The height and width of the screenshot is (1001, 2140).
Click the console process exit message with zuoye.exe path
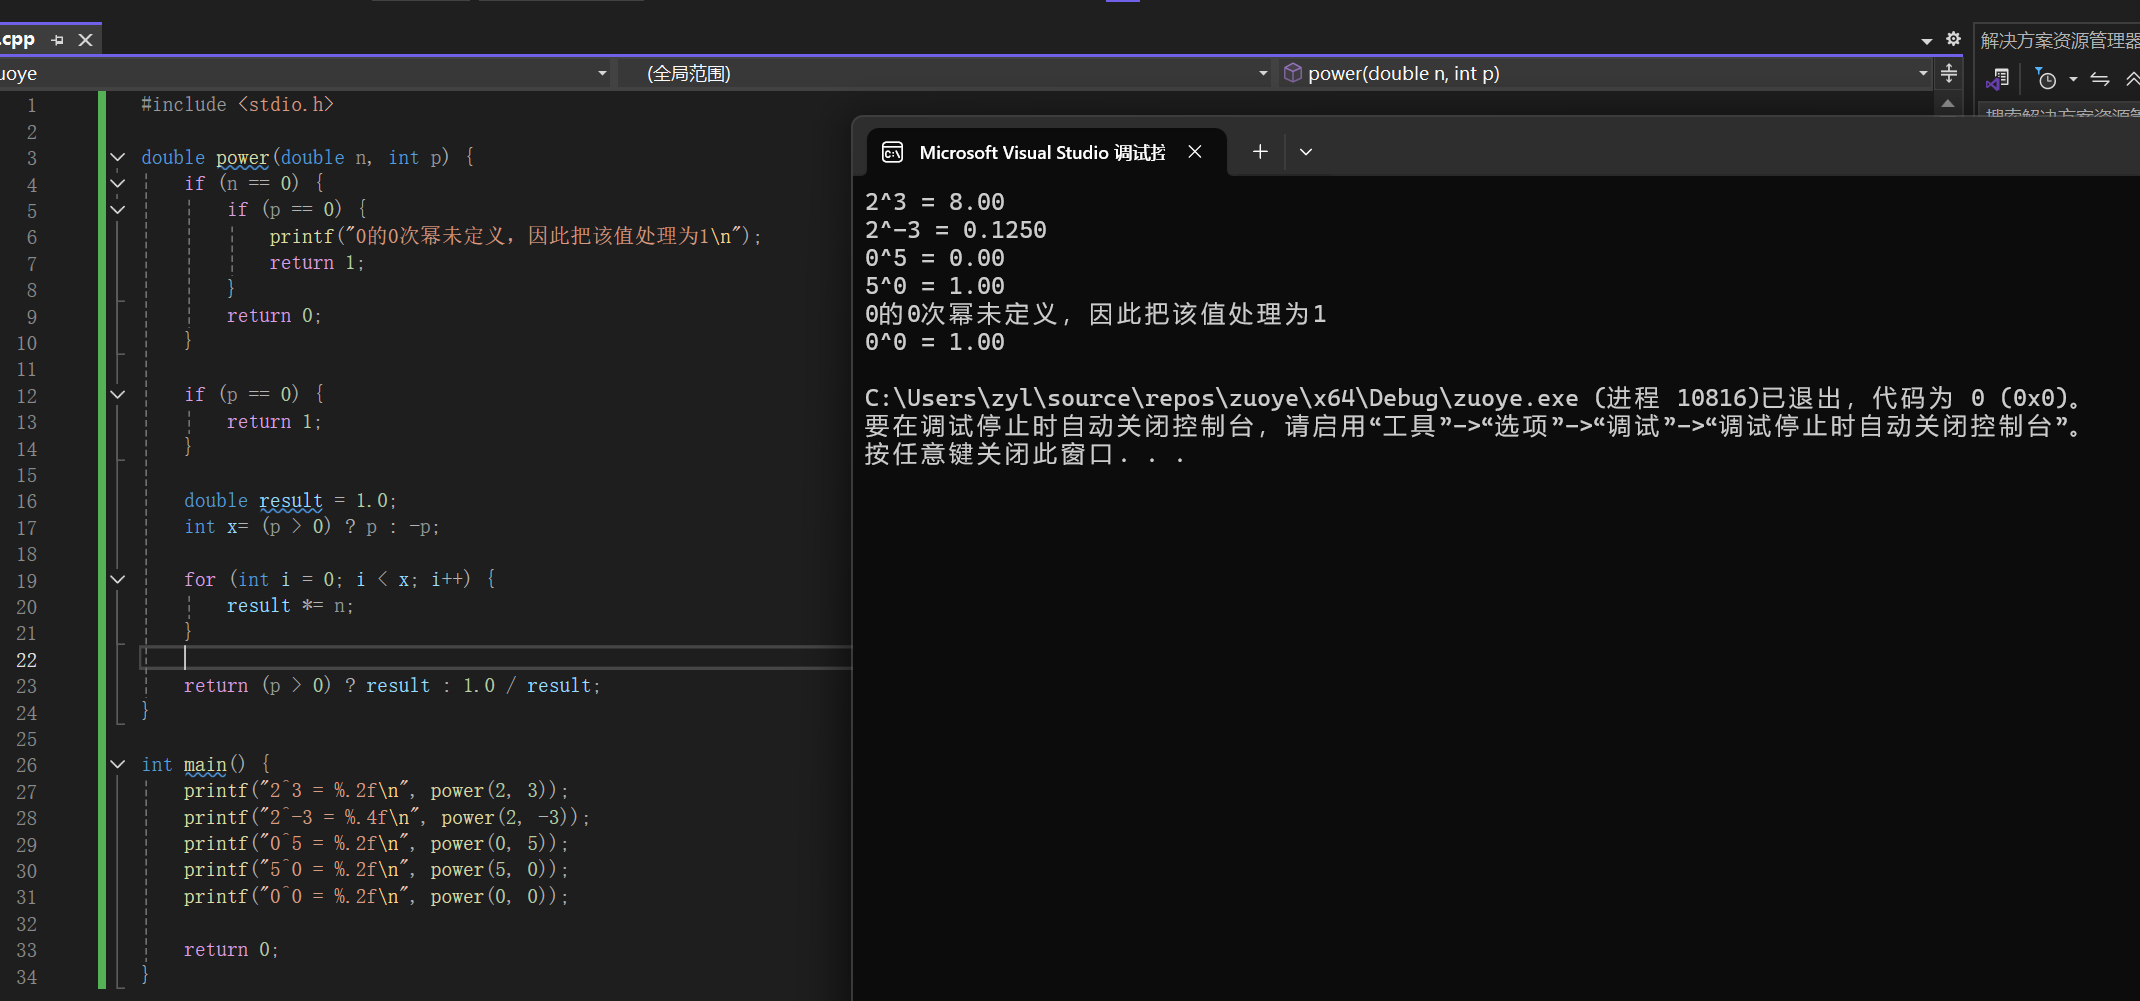1475,398
